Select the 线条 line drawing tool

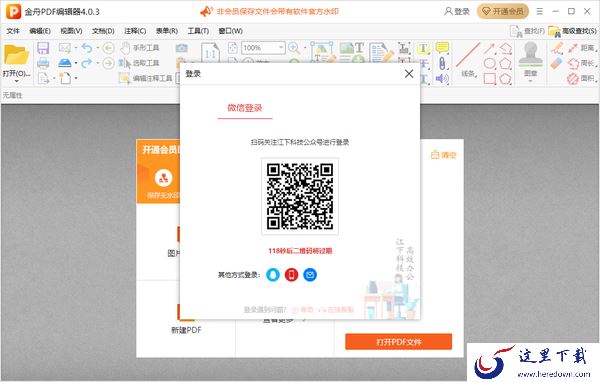pos(468,60)
